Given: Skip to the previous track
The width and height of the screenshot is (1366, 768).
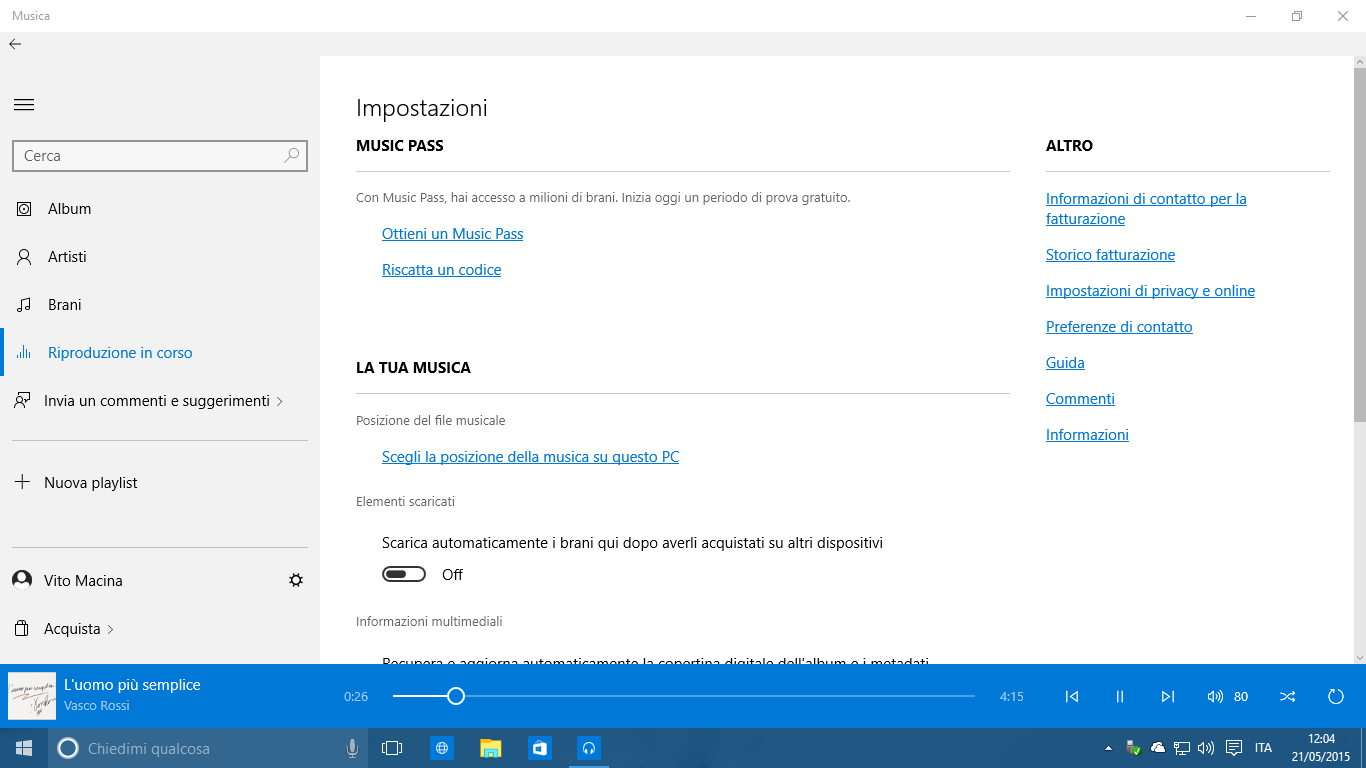Looking at the screenshot, I should pos(1072,696).
